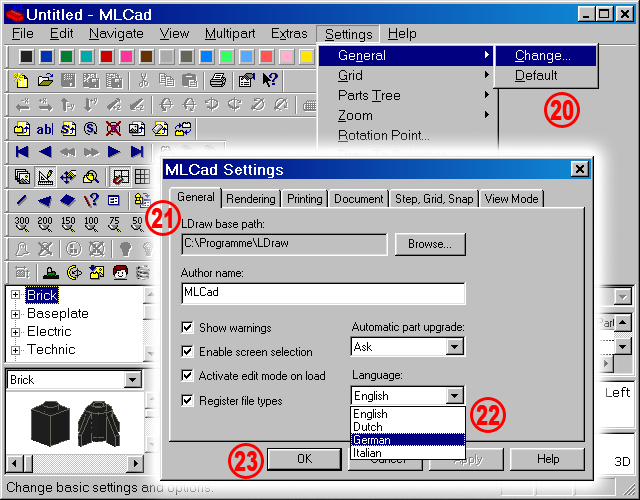This screenshot has width=640, height=500.
Task: Click the New file toolbar icon
Action: [x=21, y=80]
